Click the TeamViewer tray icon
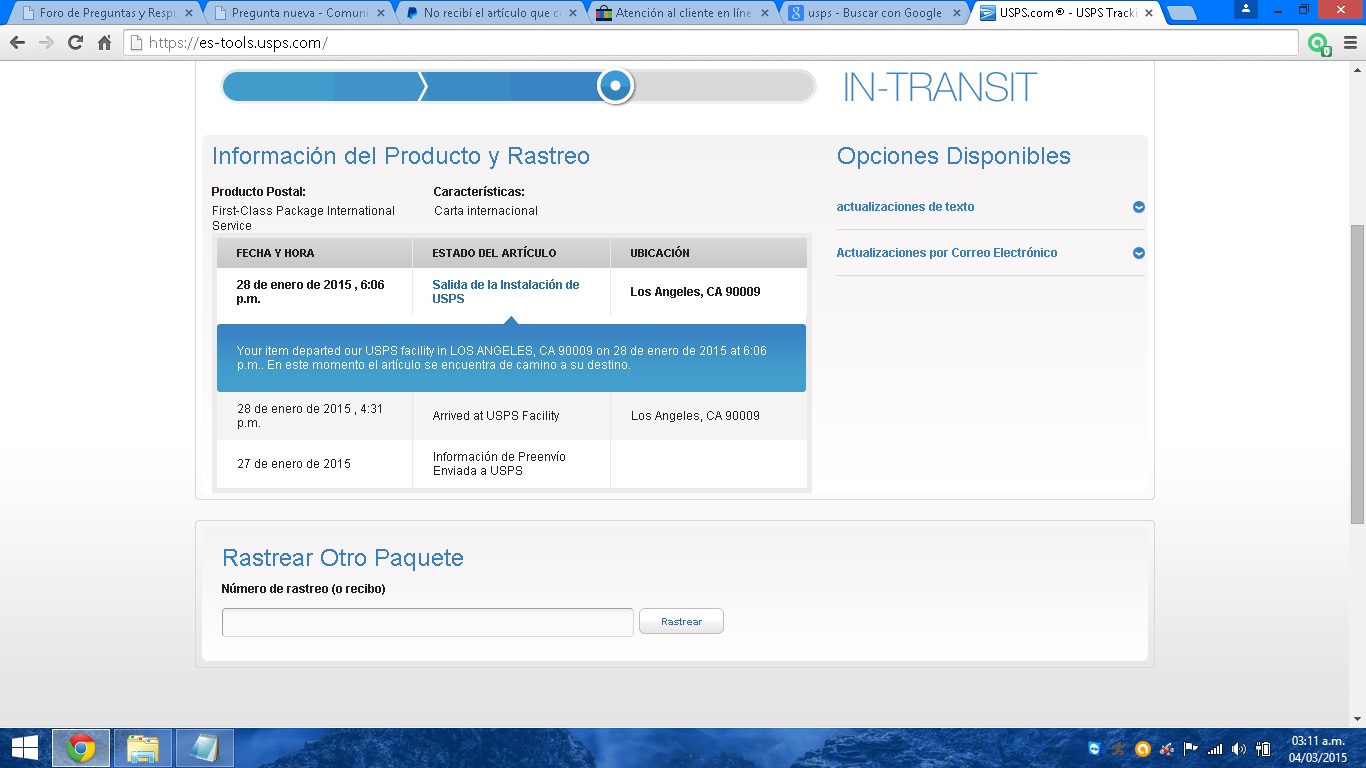1366x768 pixels. tap(1095, 748)
